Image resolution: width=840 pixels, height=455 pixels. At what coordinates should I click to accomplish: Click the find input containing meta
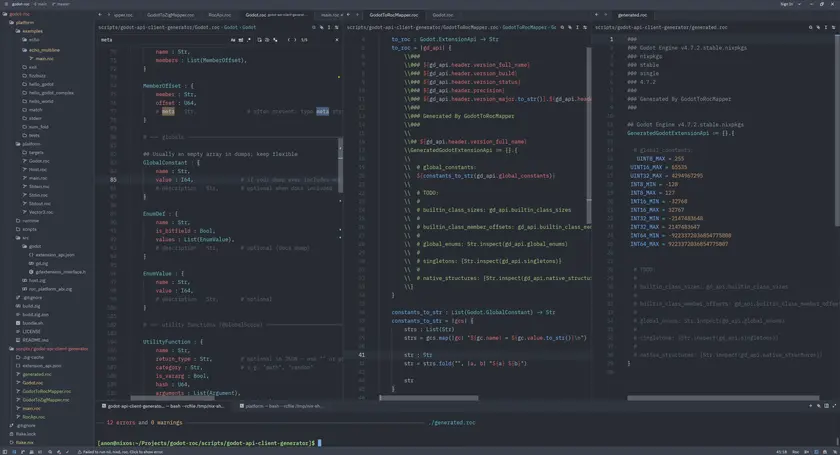point(163,40)
